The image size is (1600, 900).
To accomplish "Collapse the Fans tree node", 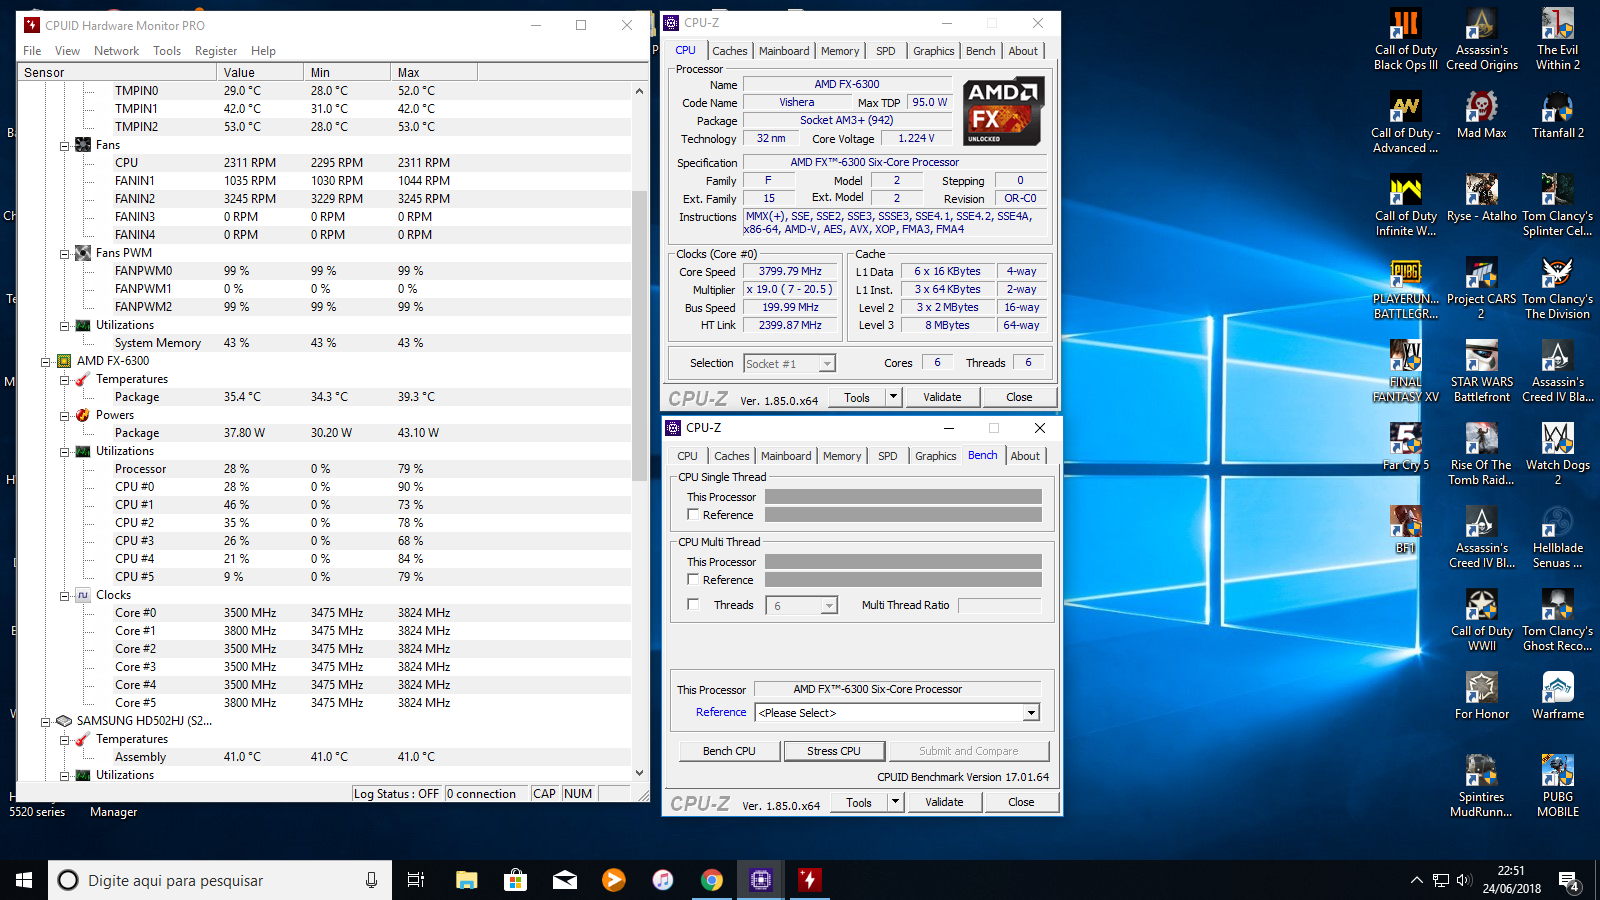I will [64, 145].
